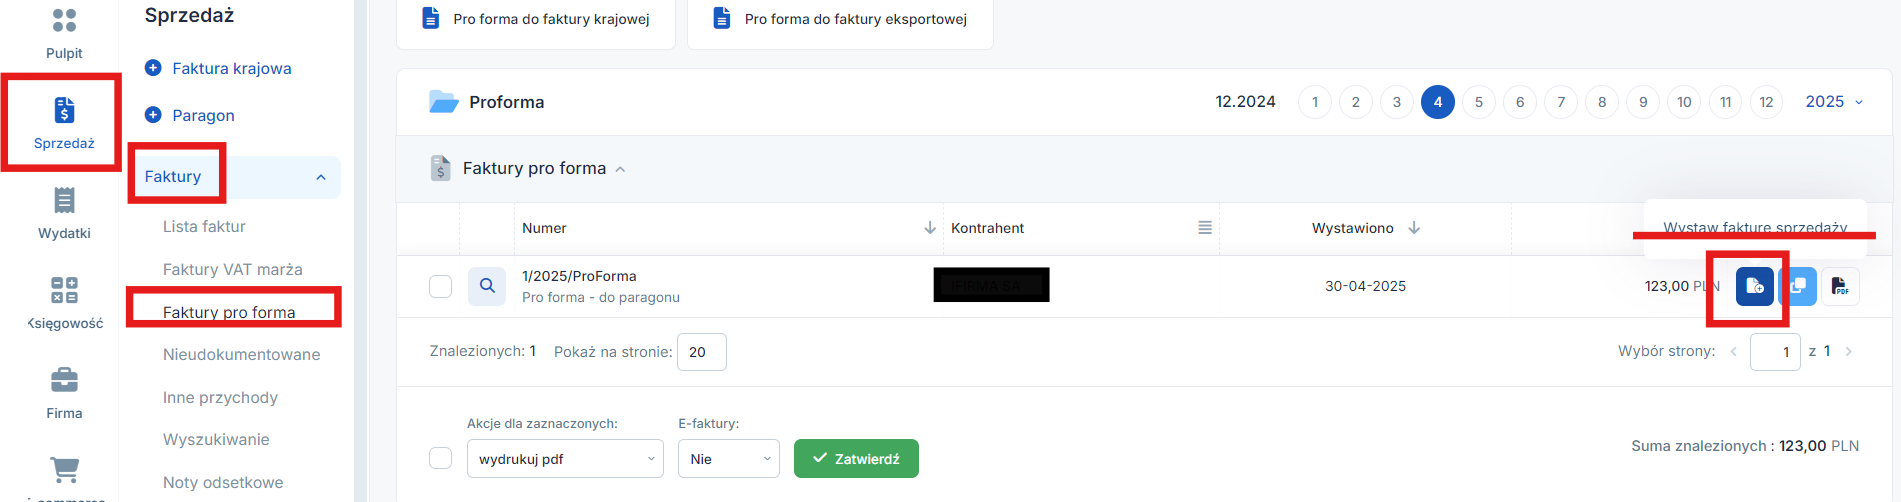Click the Pokaż na stronie input field
Screen dimensions: 1901x502
point(702,352)
